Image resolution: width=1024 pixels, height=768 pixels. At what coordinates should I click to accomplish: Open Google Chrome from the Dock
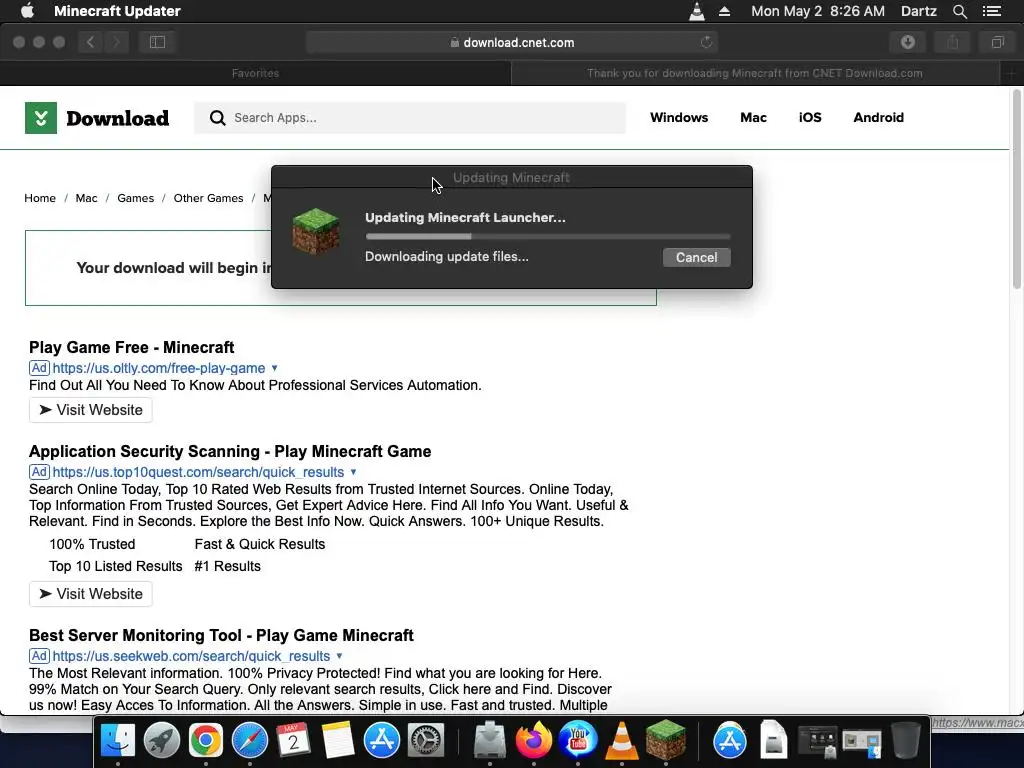tap(206, 741)
